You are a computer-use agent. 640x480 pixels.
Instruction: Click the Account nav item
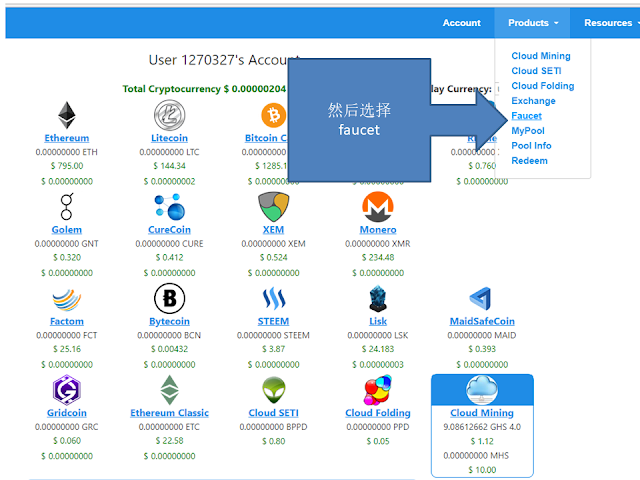[462, 23]
